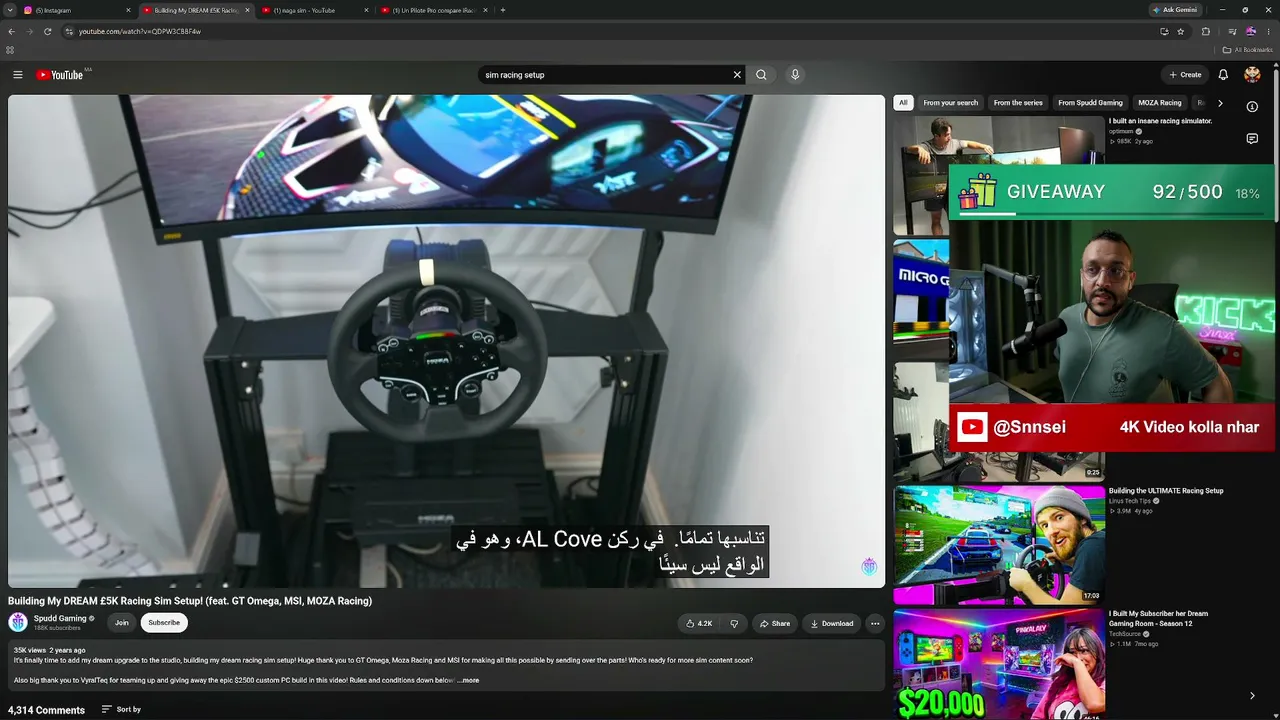This screenshot has height=720, width=1280.
Task: Dislike the video
Action: pos(734,623)
